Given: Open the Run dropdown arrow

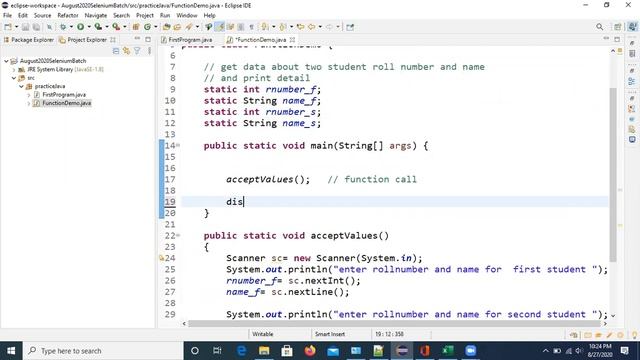Looking at the screenshot, I should (89, 27).
